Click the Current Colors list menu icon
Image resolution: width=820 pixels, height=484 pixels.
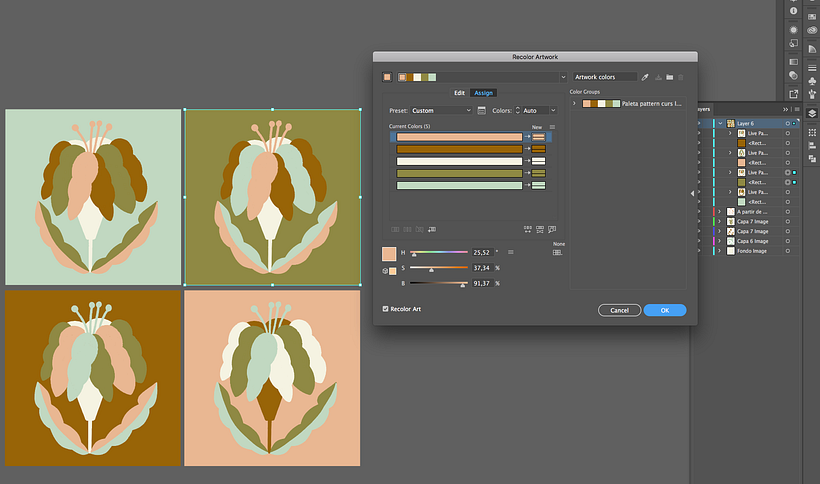tap(552, 127)
